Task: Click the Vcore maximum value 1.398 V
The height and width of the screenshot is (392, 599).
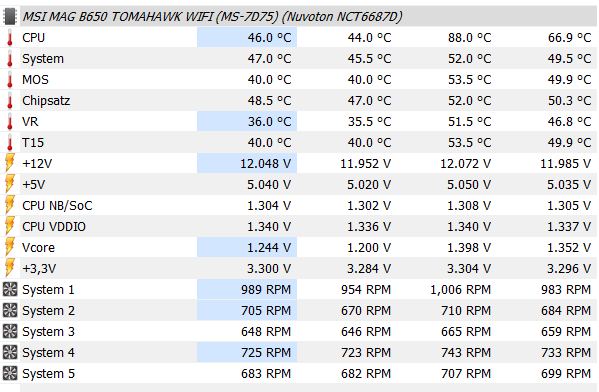Action: click(x=469, y=248)
